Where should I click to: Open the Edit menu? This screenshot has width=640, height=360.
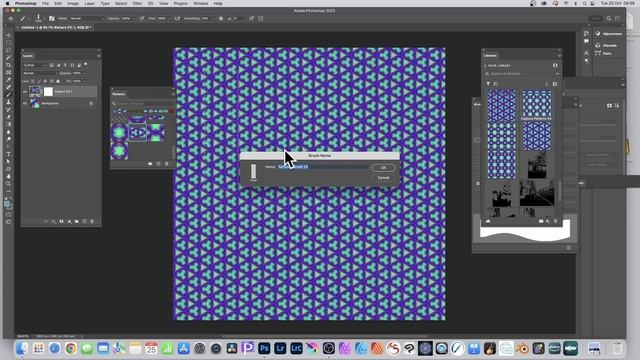pyautogui.click(x=58, y=3)
